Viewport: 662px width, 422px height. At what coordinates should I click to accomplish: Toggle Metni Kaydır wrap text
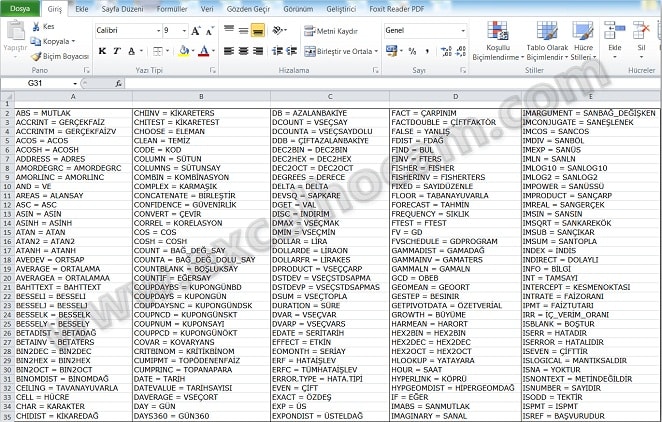coord(333,31)
